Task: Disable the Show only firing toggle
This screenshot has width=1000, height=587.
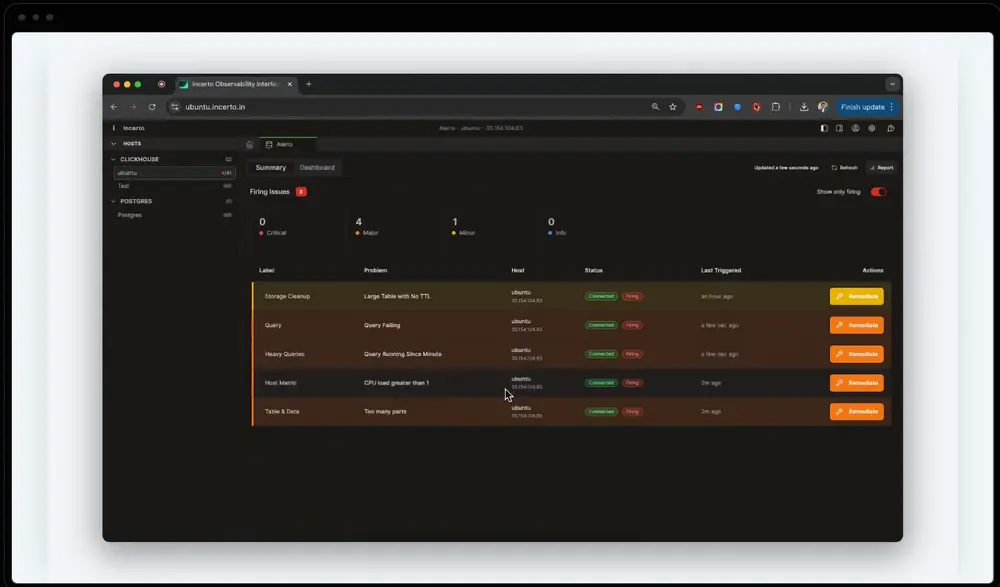Action: pos(878,192)
